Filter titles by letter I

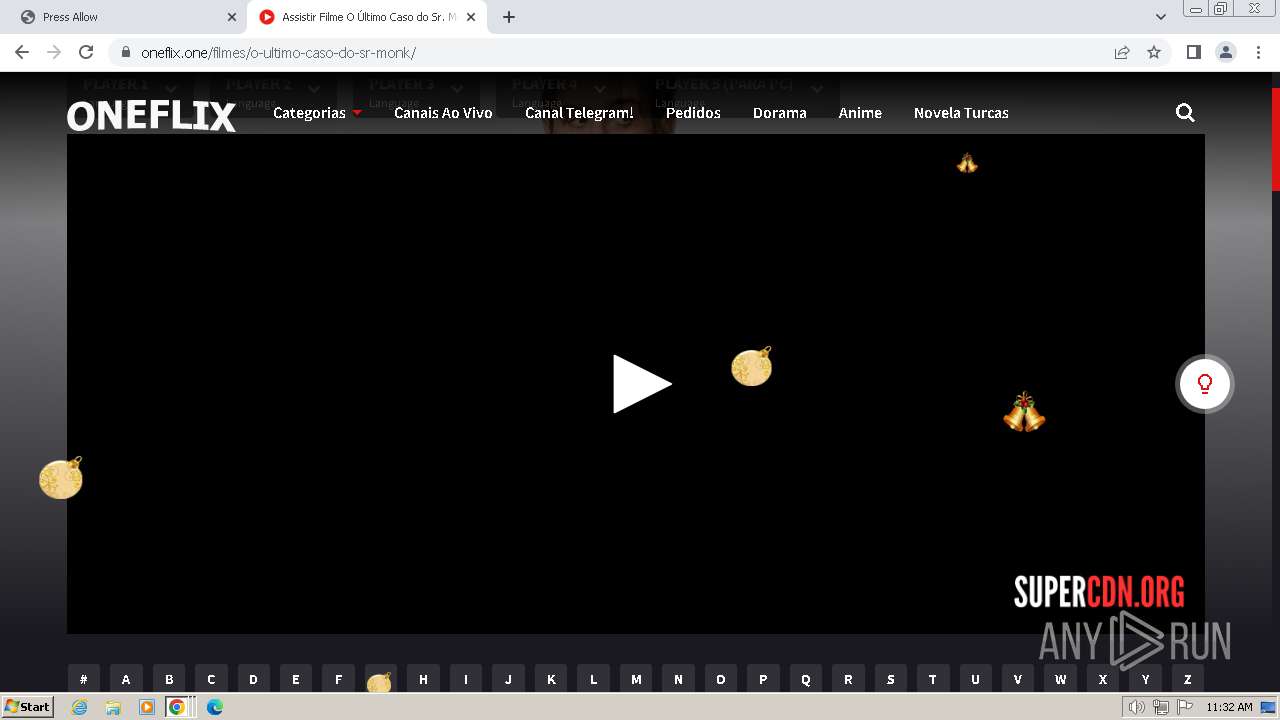click(466, 679)
